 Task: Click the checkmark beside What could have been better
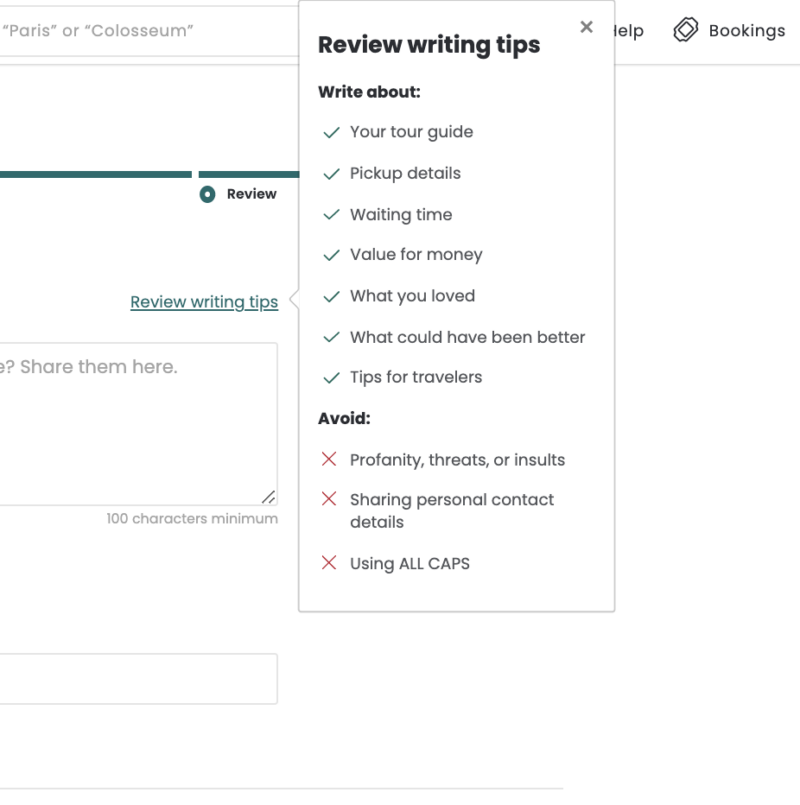(x=331, y=337)
